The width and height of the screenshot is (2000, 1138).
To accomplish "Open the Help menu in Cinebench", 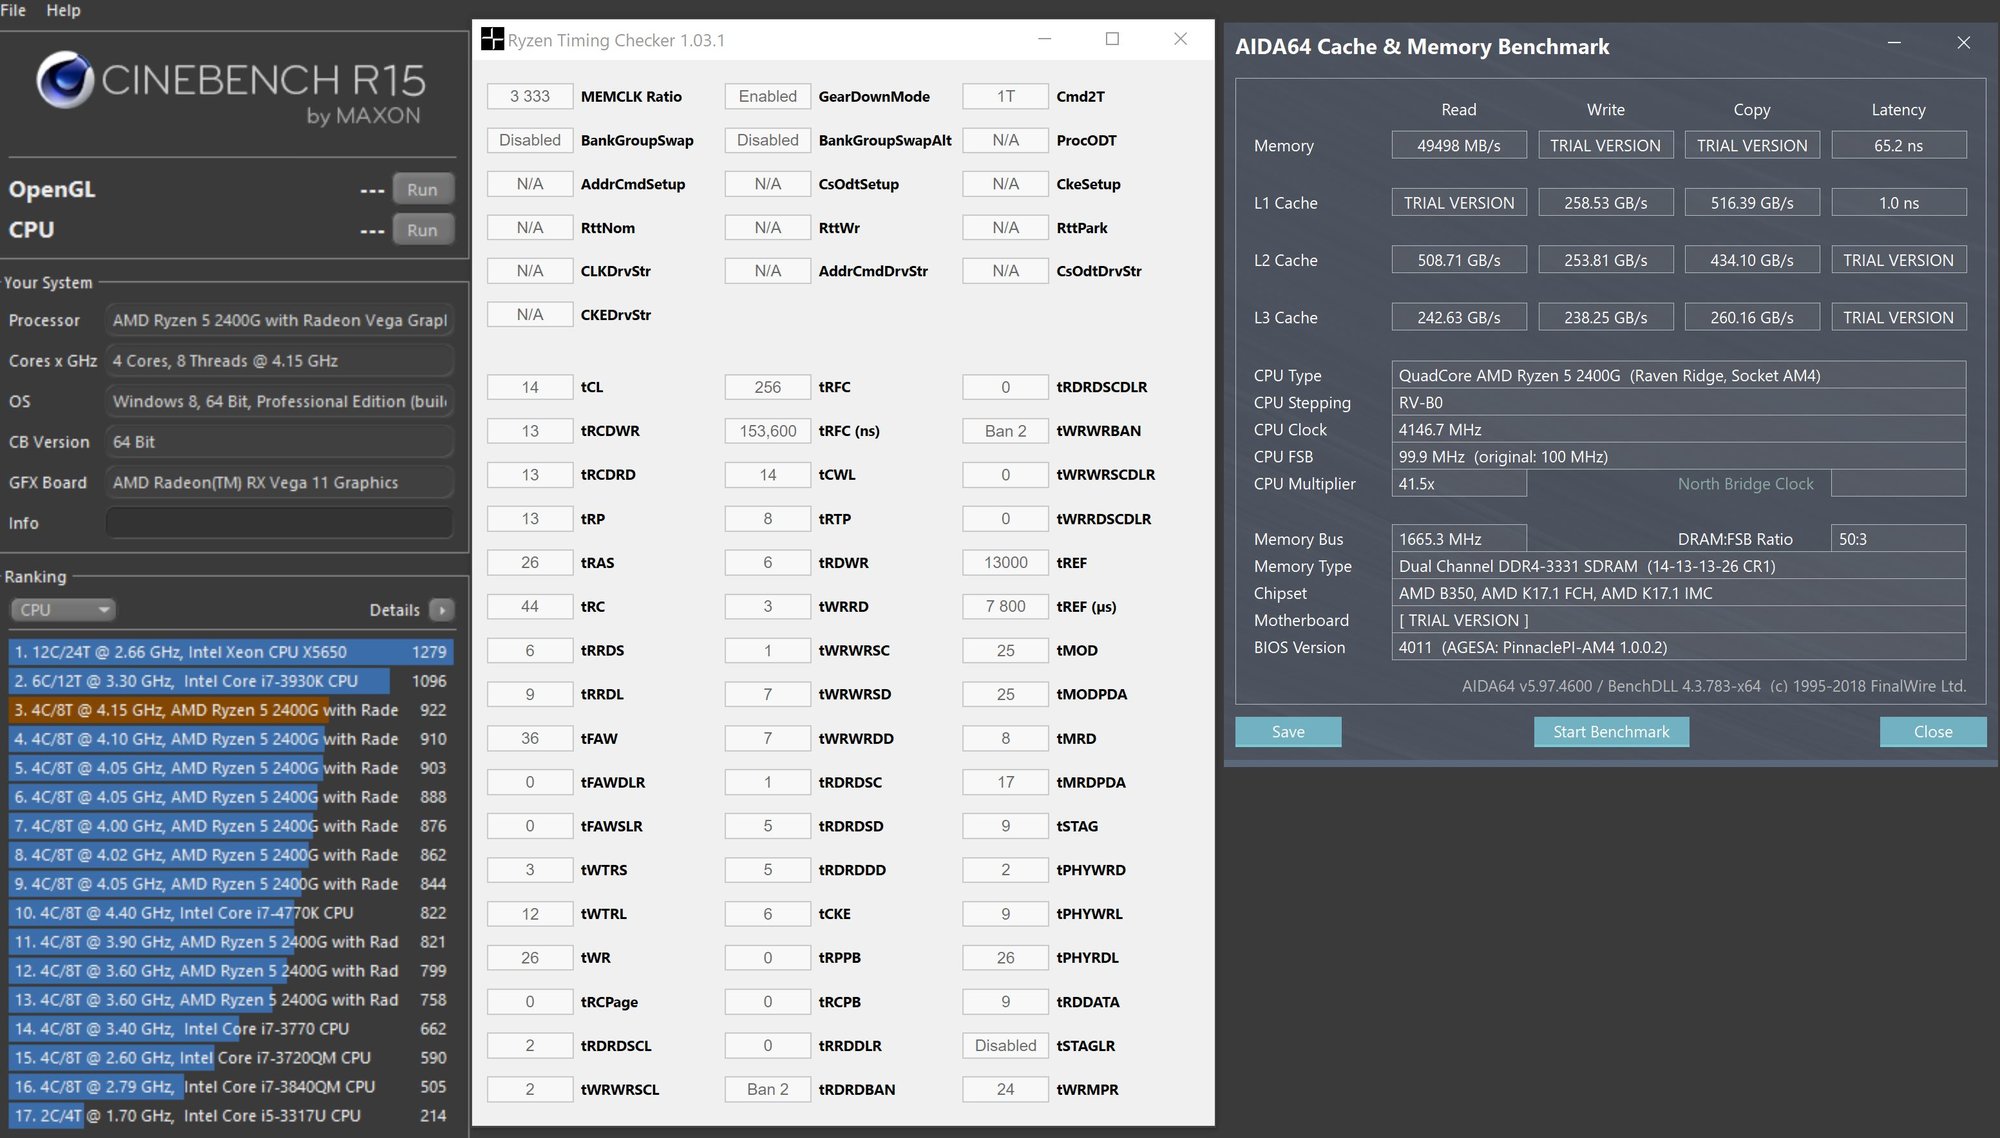I will (x=63, y=10).
